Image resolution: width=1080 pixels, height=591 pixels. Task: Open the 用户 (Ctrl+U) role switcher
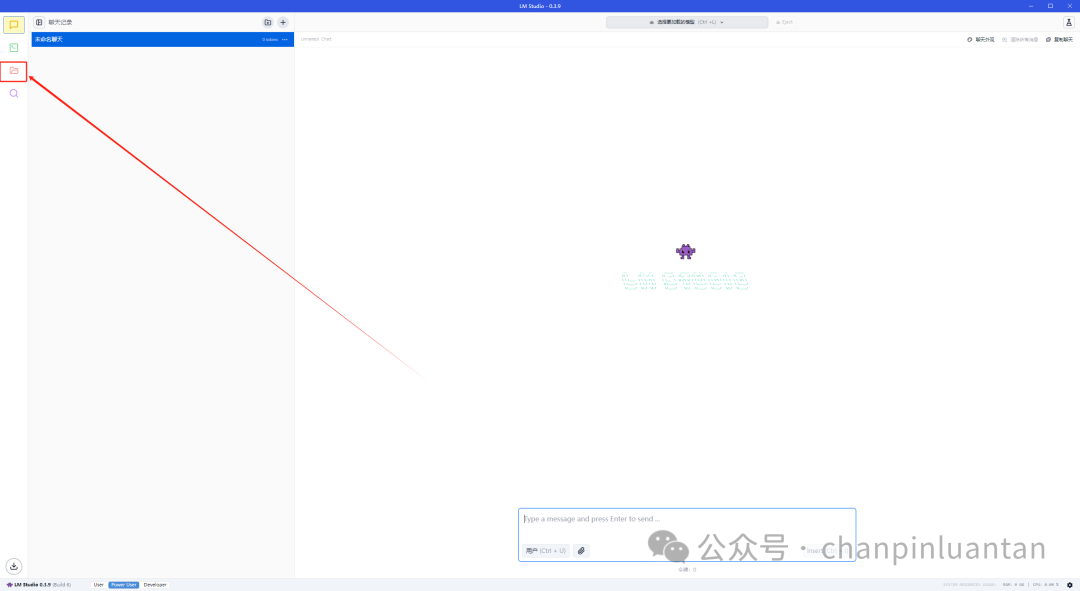pos(546,550)
